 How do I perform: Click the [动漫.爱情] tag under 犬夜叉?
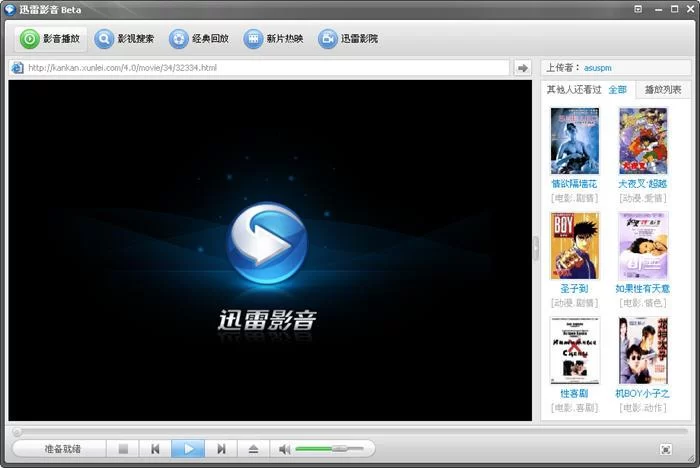(x=642, y=198)
